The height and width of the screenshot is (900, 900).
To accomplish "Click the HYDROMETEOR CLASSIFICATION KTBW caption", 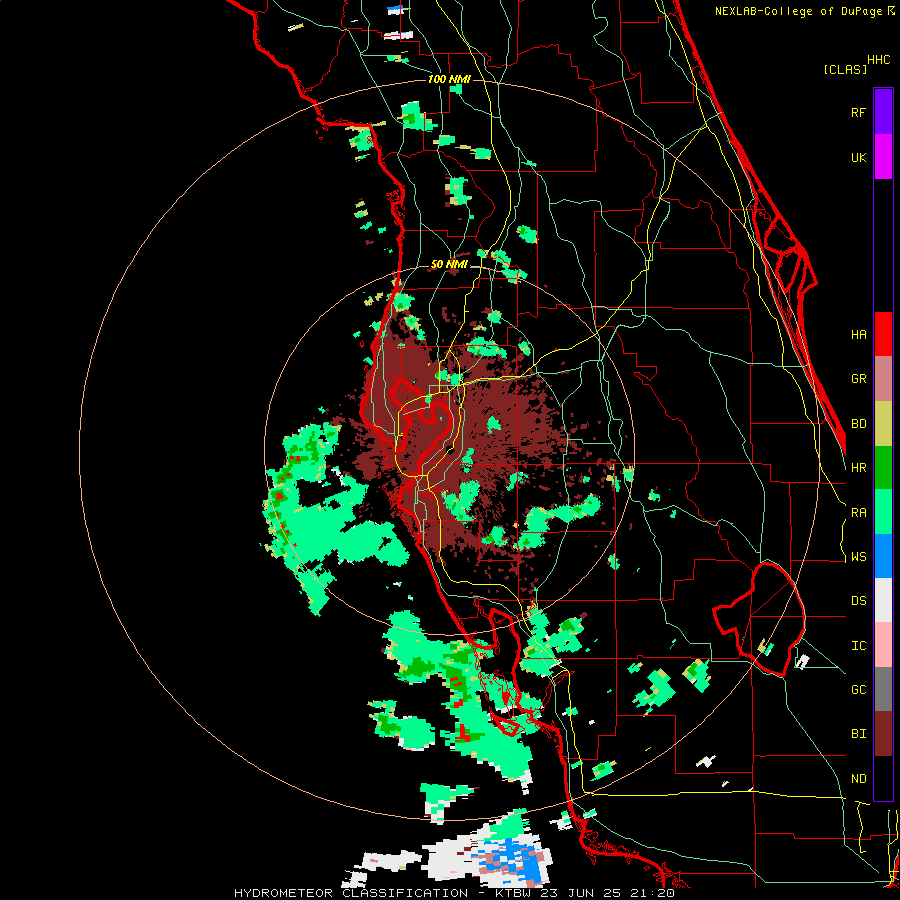I will (454, 893).
